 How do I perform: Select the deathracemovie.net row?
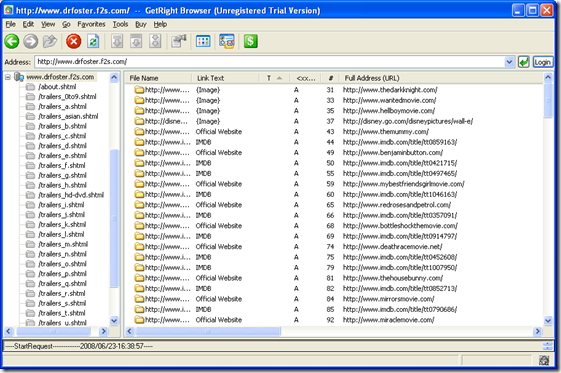click(x=334, y=247)
